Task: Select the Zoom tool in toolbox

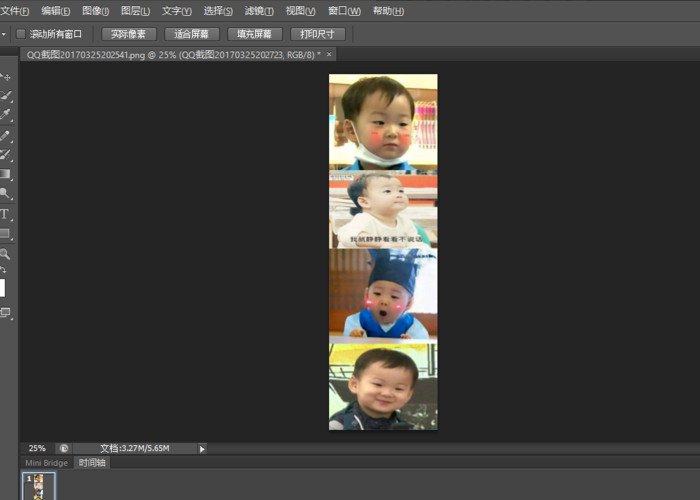Action: click(5, 254)
